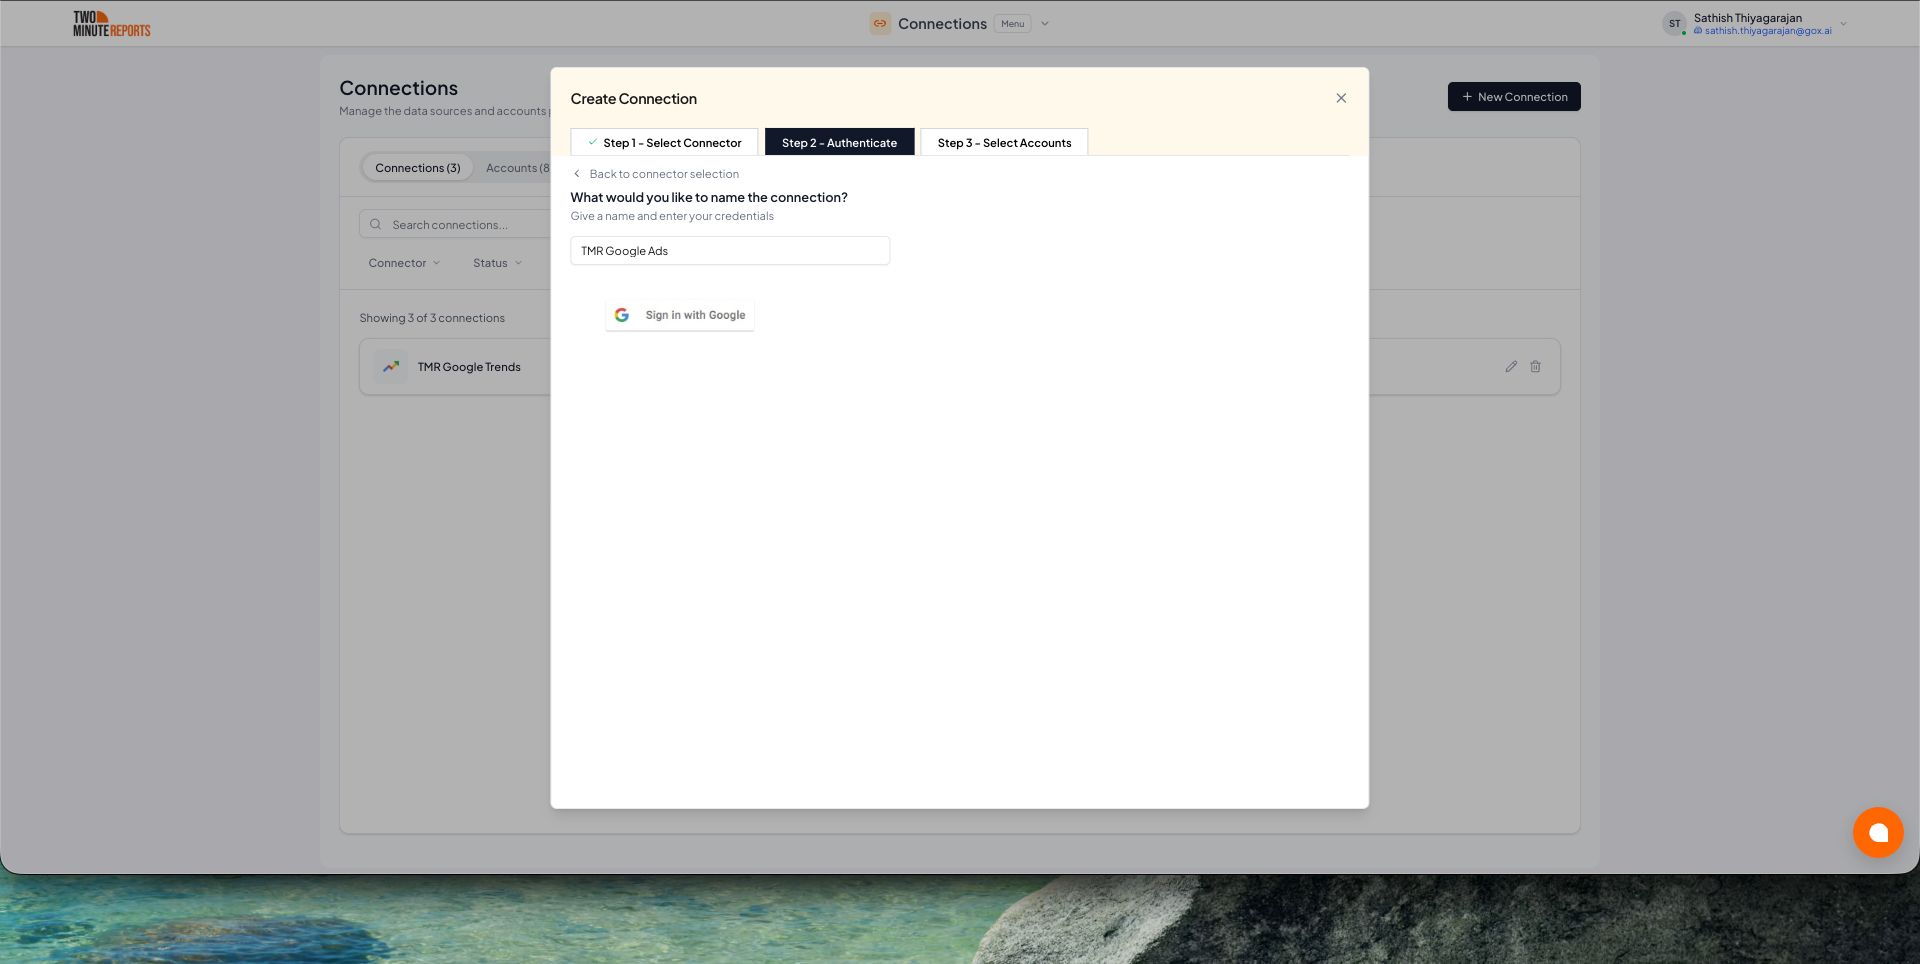1920x964 pixels.
Task: Click the ST user avatar
Action: 1674,23
